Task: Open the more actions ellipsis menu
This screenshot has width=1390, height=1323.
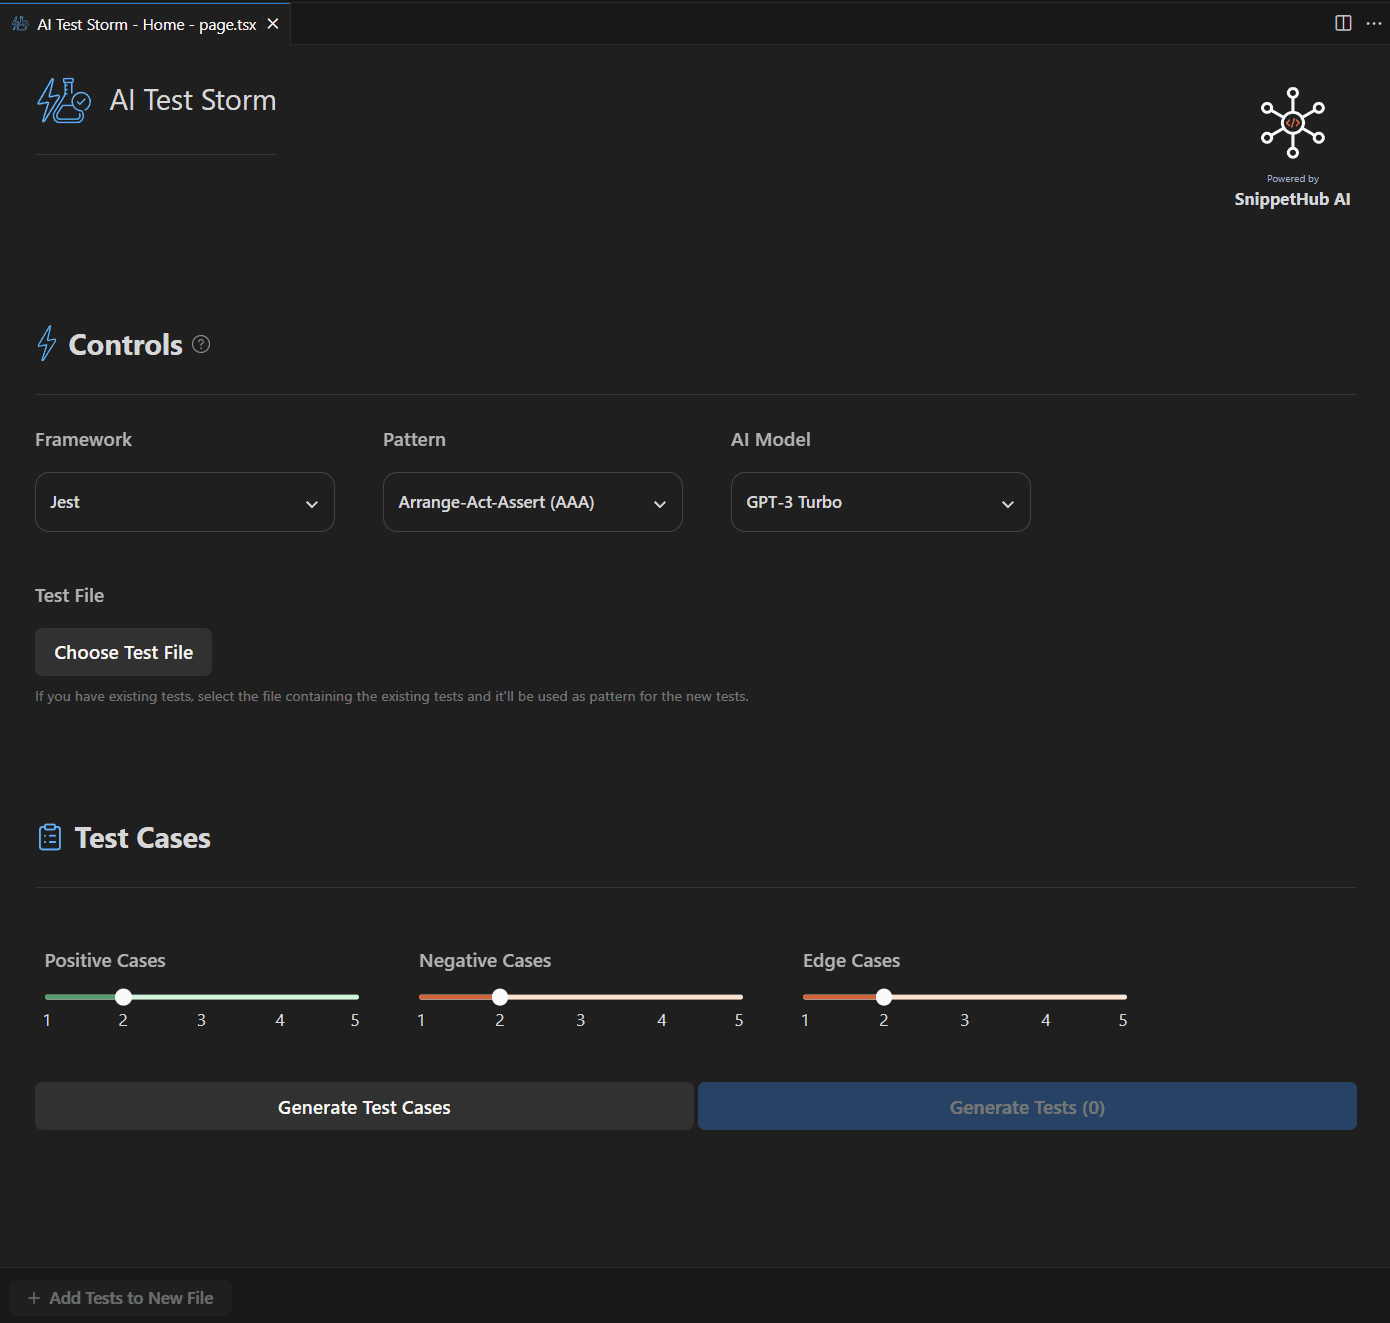Action: [x=1373, y=23]
